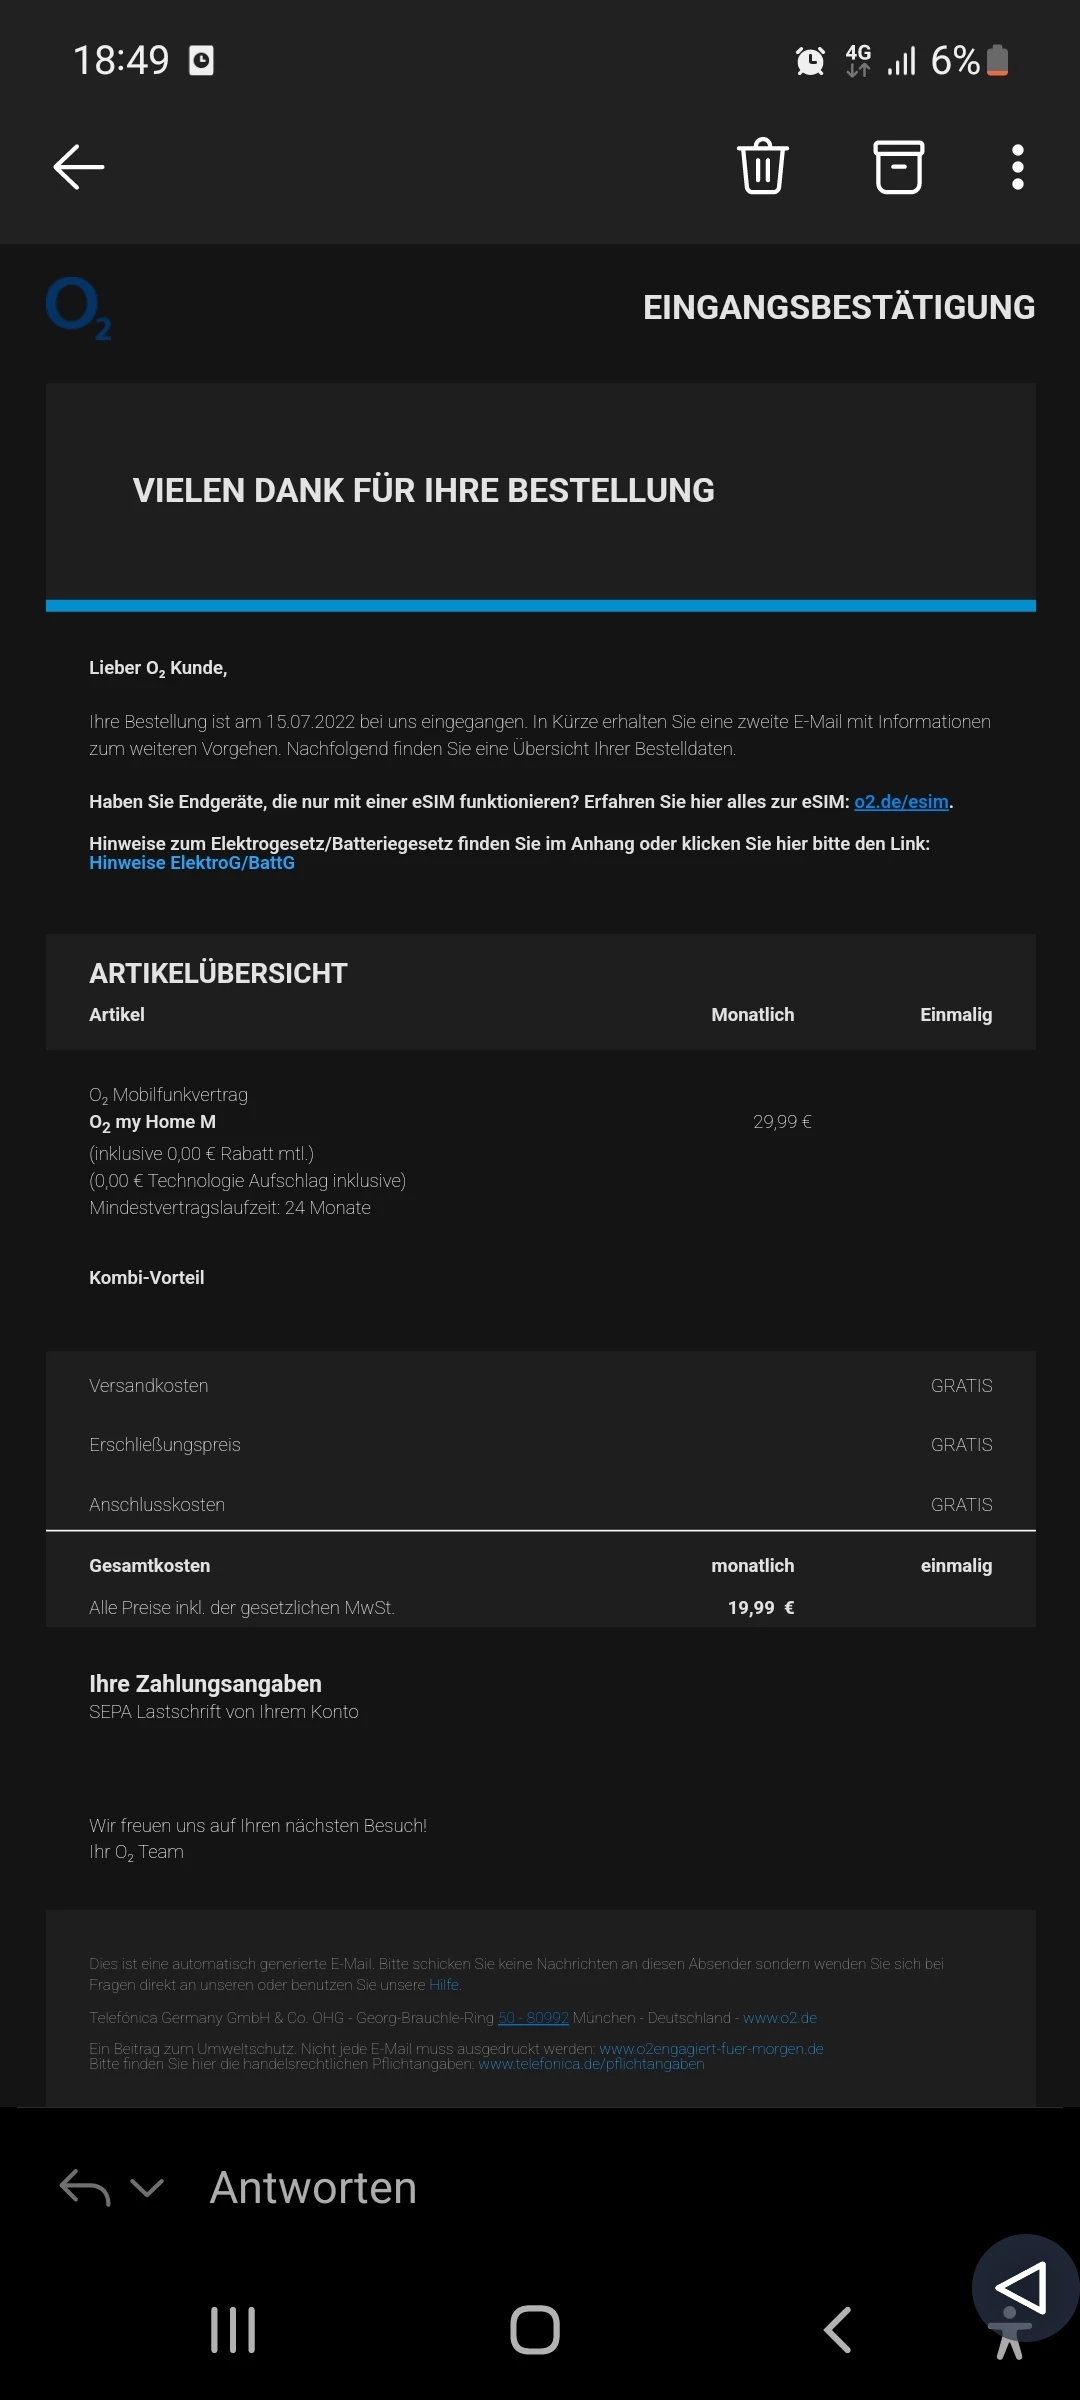Tap the reply arrow icon
This screenshot has width=1080, height=2400.
[84, 2188]
